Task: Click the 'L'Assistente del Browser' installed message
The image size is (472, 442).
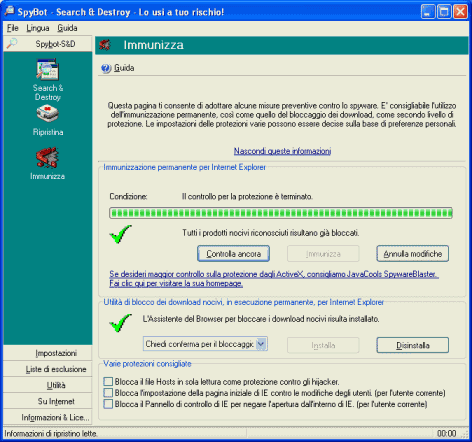Action: (x=261, y=319)
